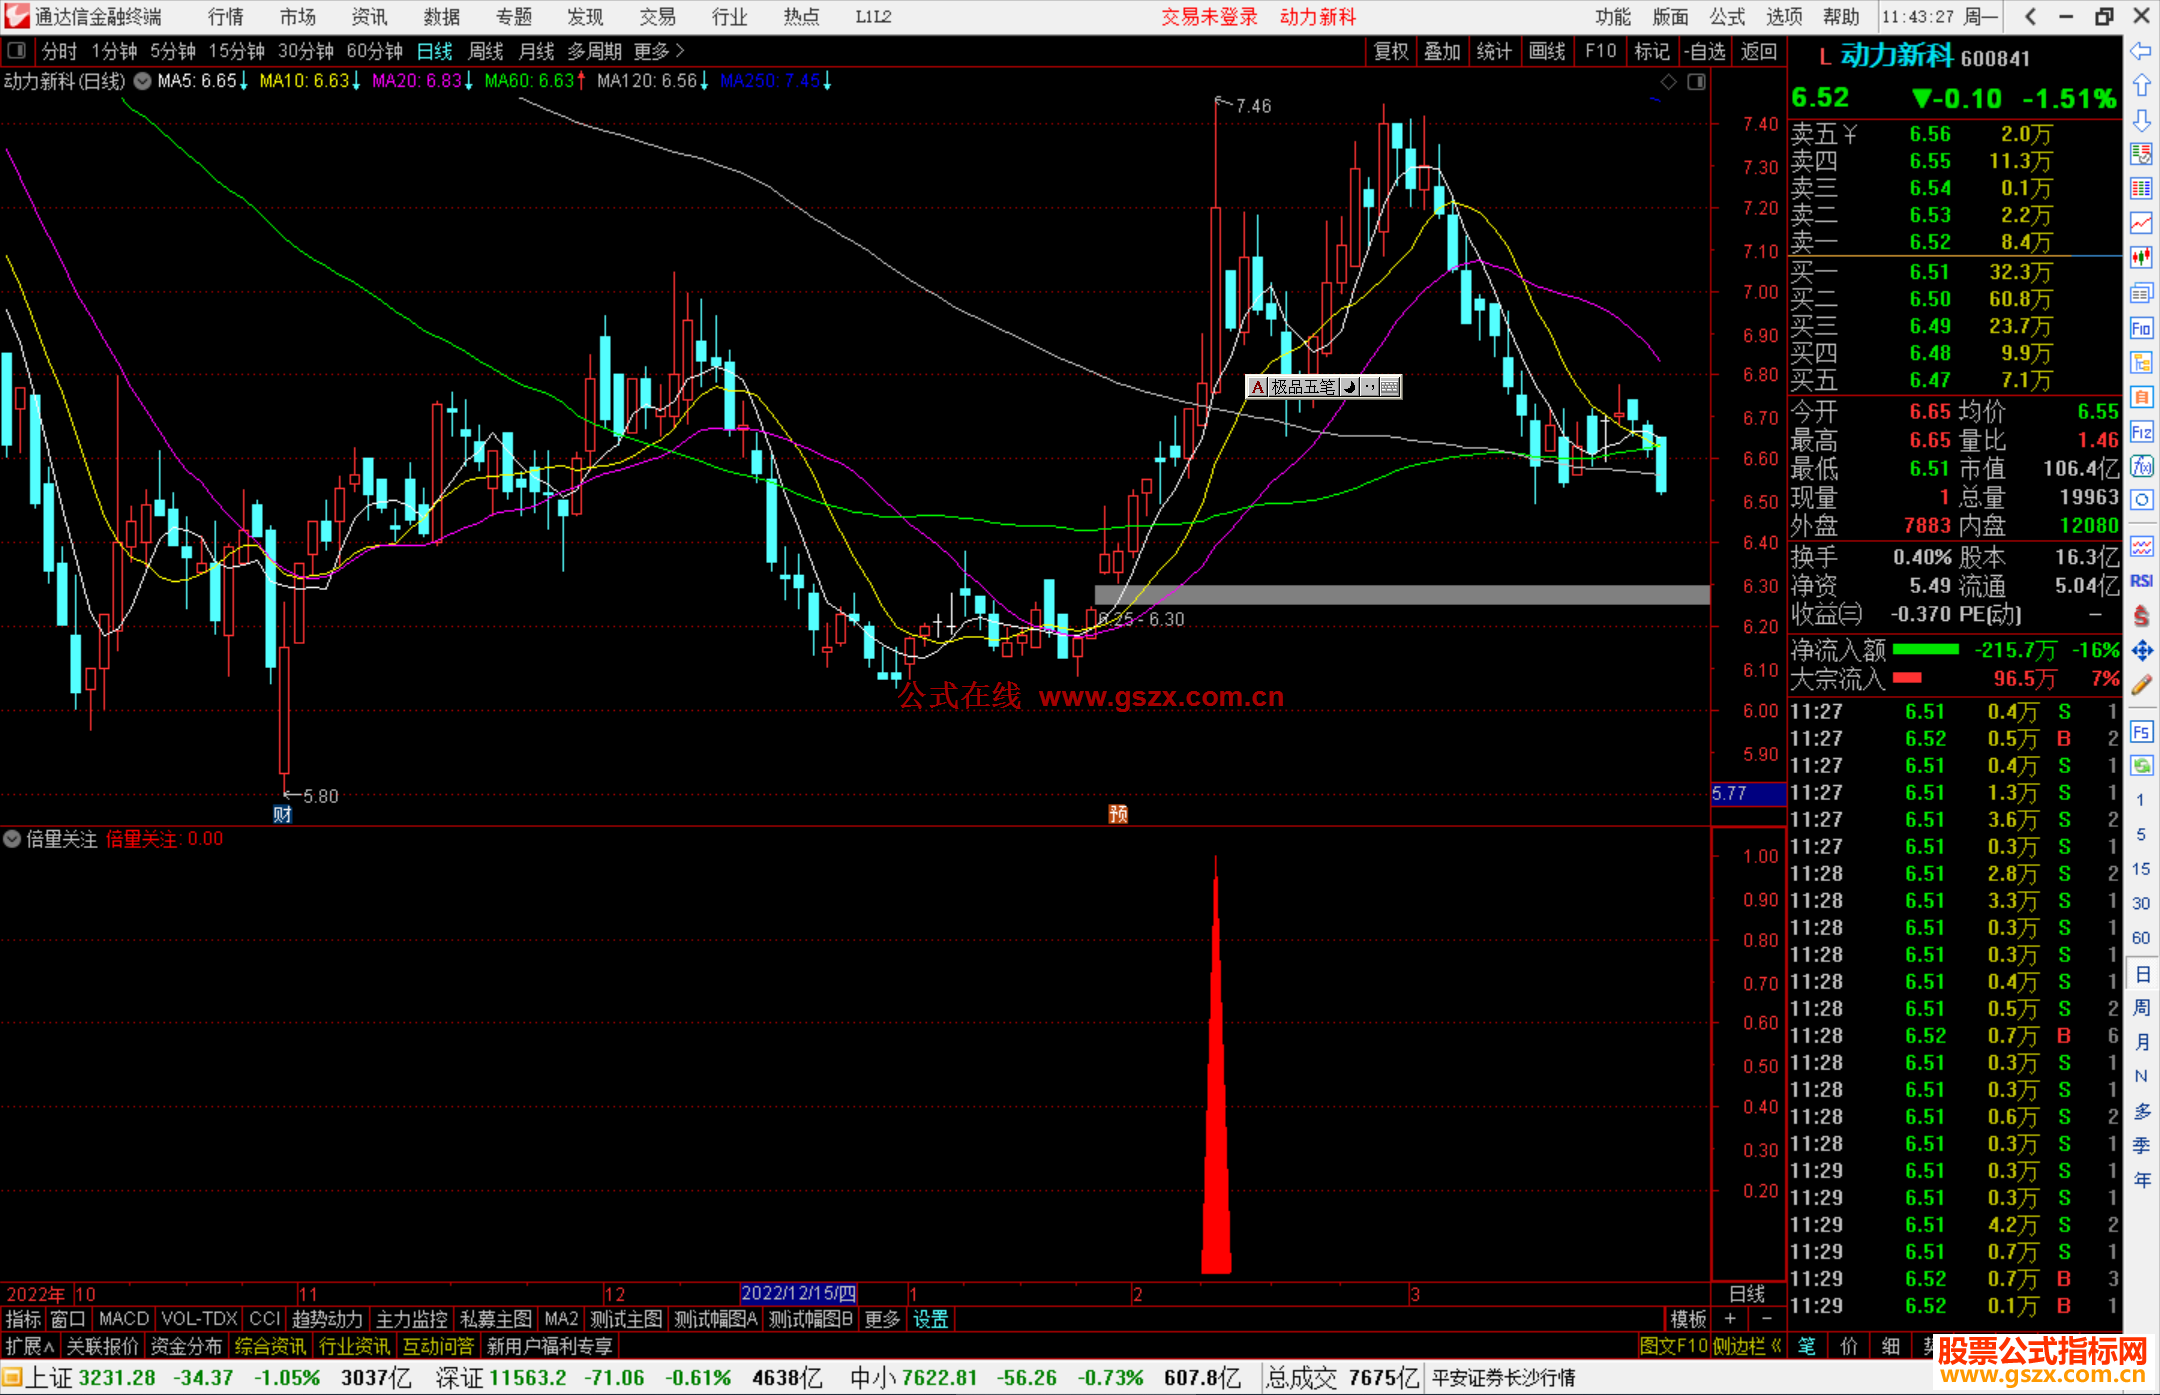Expand the 扩展 panel at bottom left

pyautogui.click(x=29, y=1346)
